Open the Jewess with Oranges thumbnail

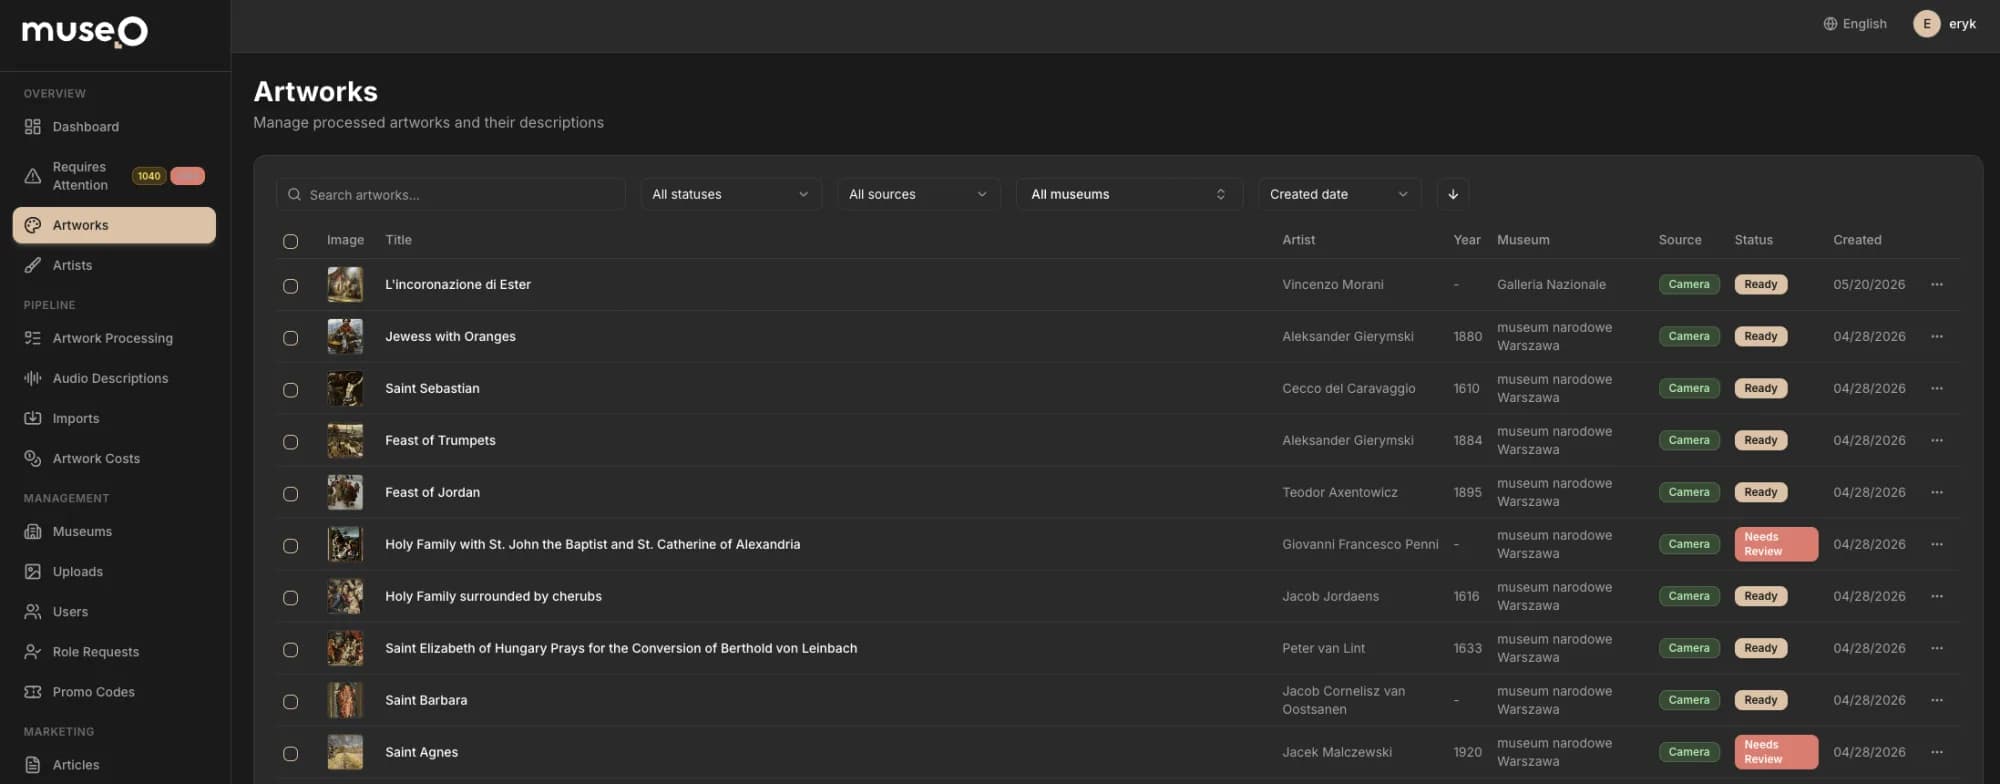coord(345,337)
